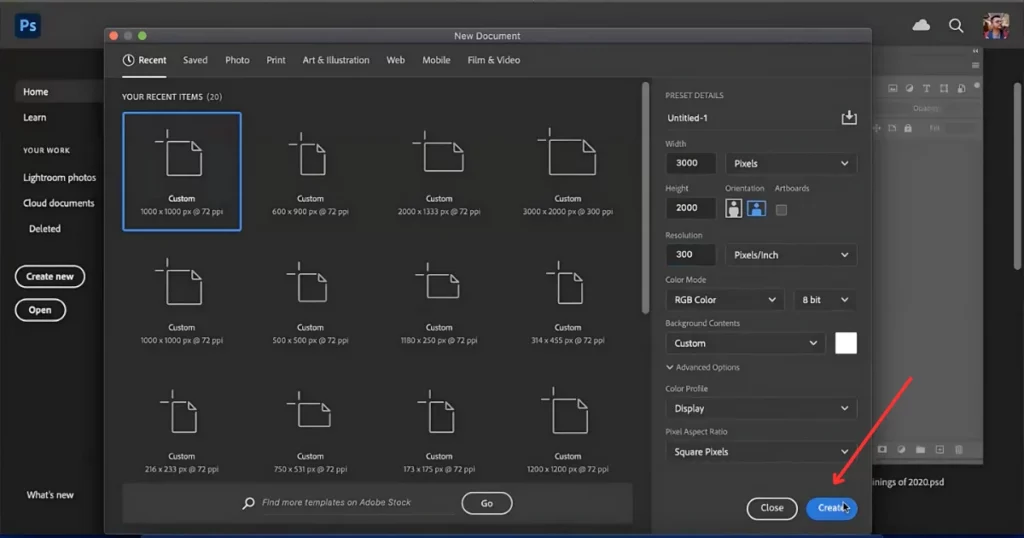Toggle the layer filter on/off dot

pyautogui.click(x=977, y=86)
